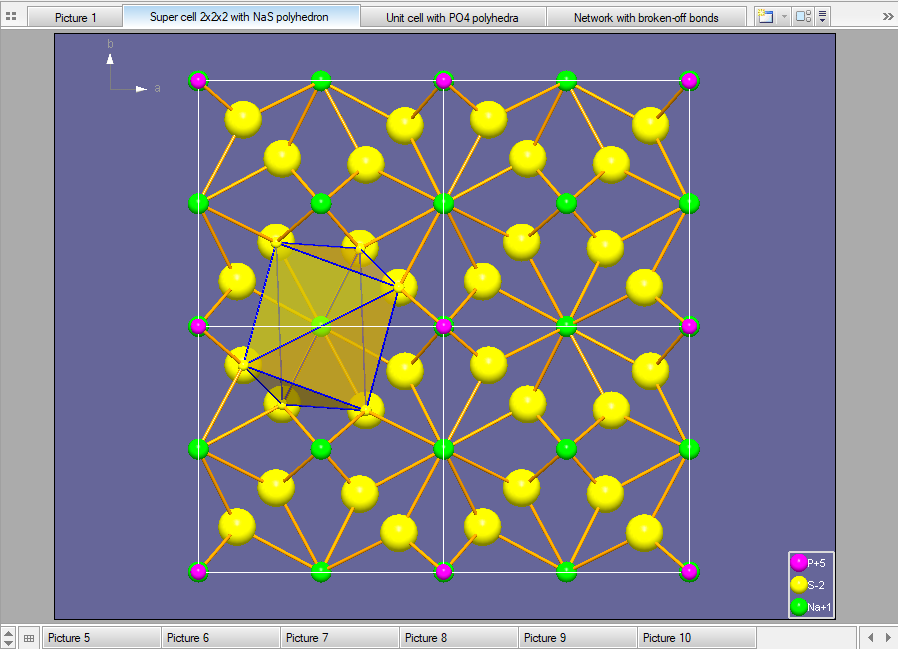This screenshot has width=899, height=650.
Task: Click the highlighted NaS polyhedron in the structure
Action: click(320, 325)
